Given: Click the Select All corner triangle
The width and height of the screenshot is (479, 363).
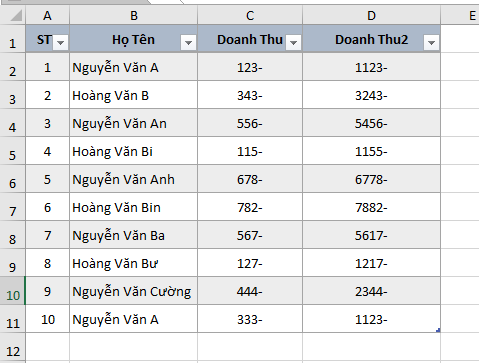Looking at the screenshot, I should [15, 15].
